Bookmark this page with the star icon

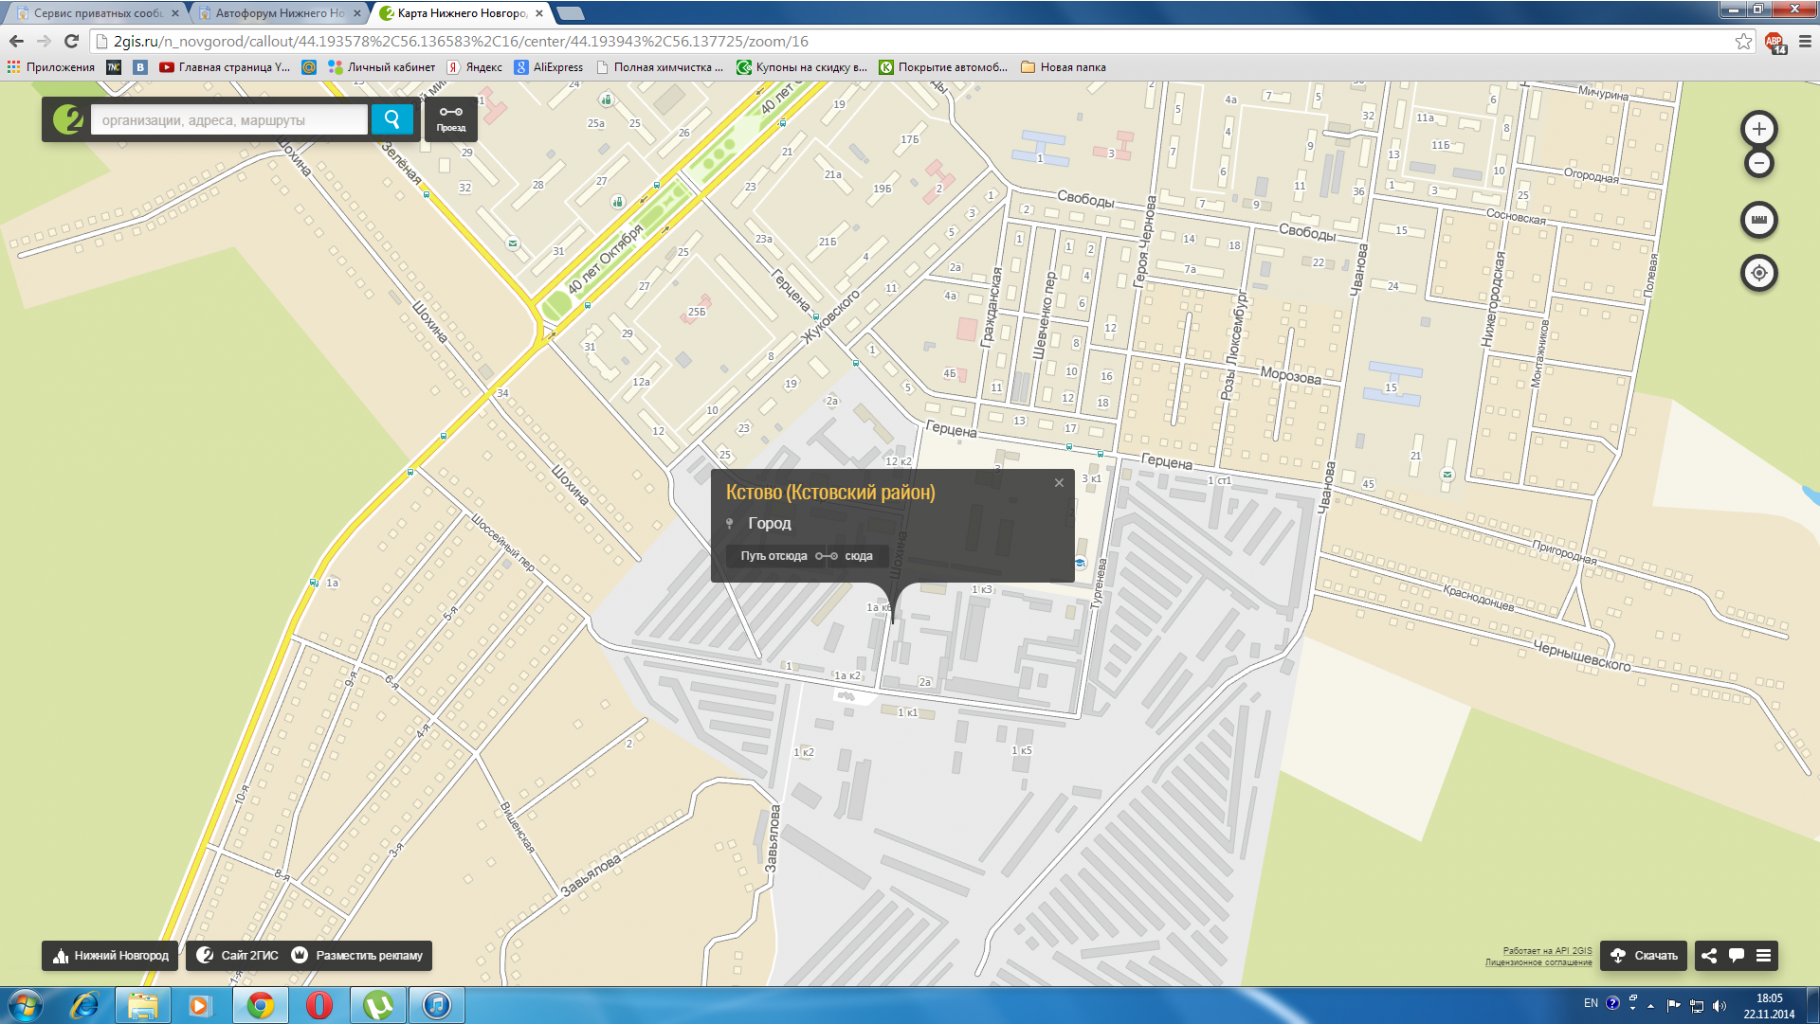1744,41
